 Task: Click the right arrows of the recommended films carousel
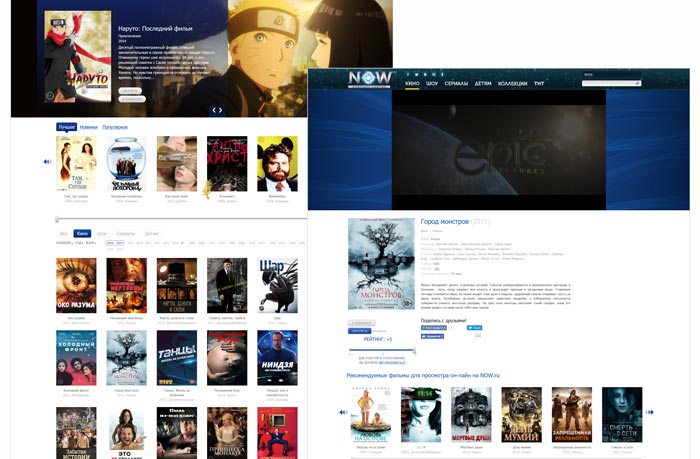pyautogui.click(x=650, y=412)
